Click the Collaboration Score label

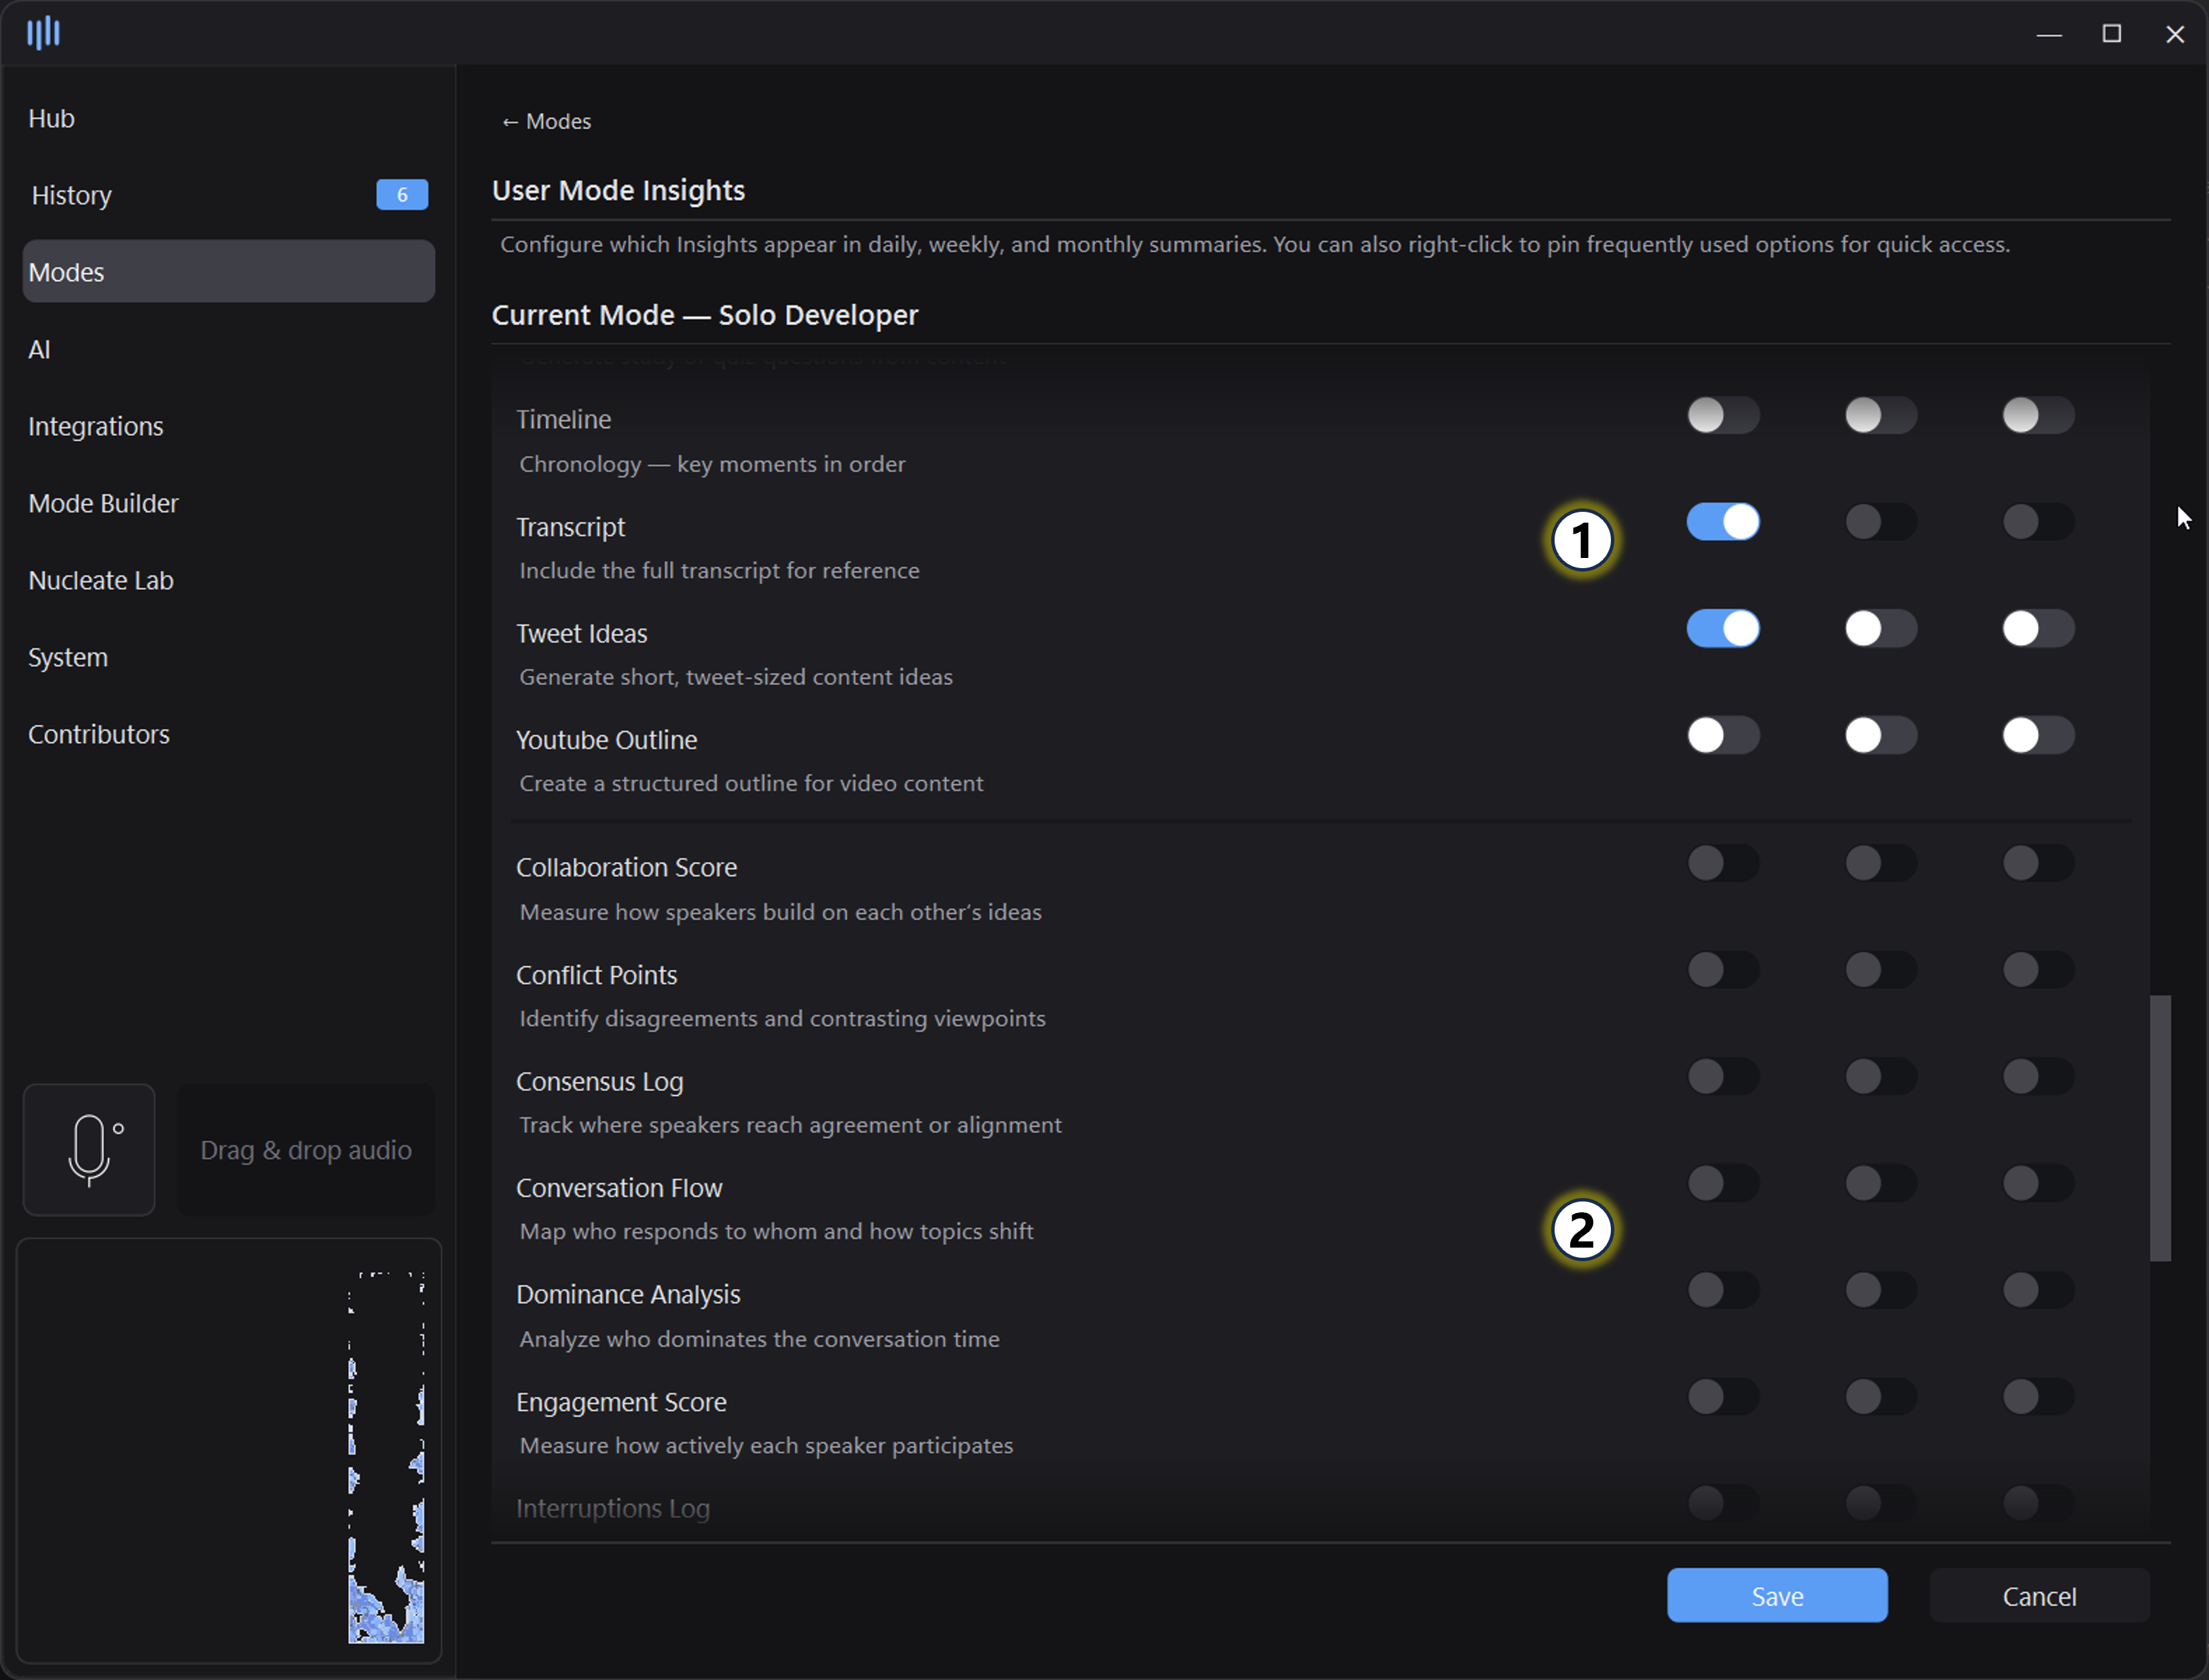coord(626,867)
